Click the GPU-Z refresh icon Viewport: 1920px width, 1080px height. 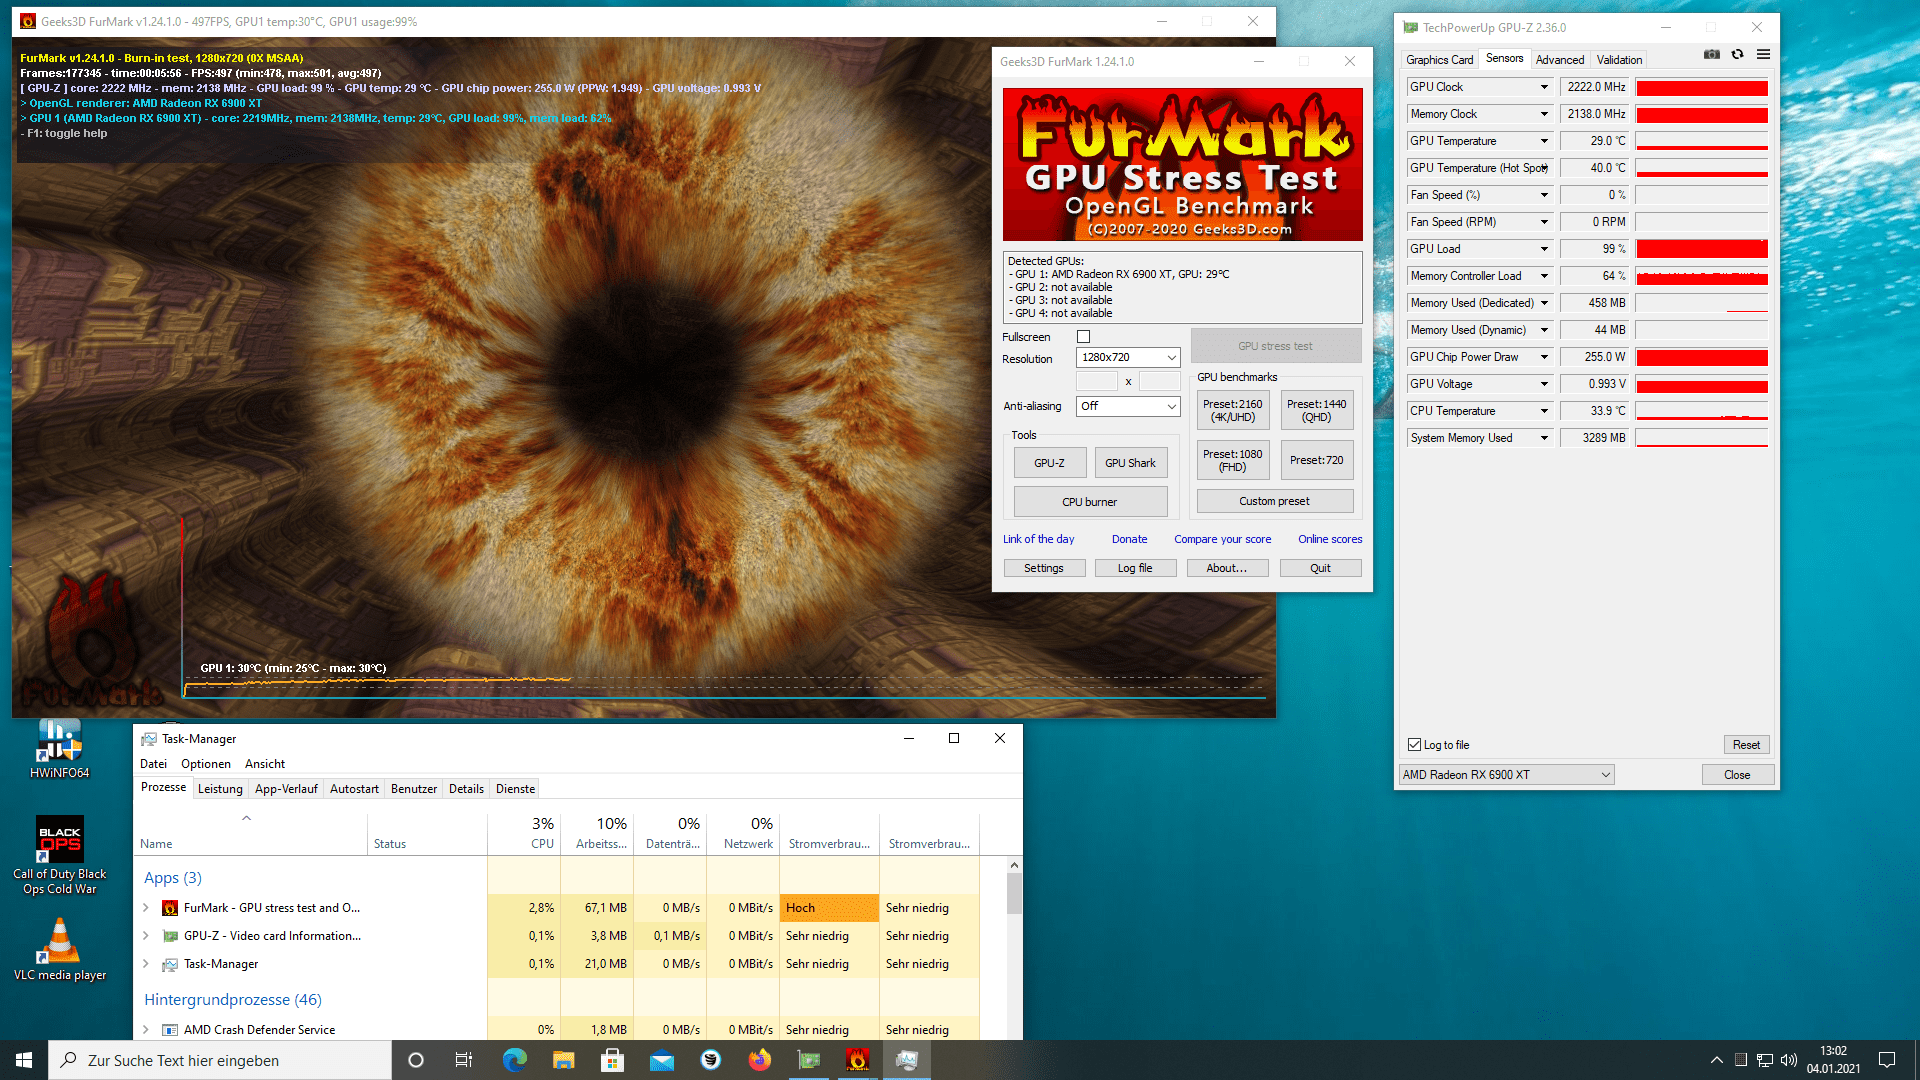(1737, 55)
